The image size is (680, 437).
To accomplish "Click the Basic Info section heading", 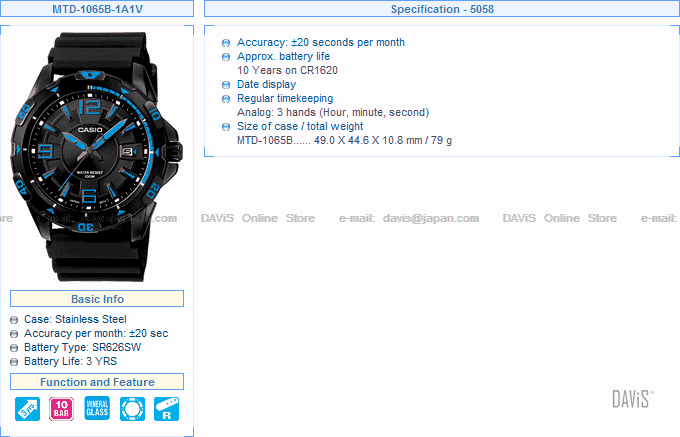I will click(97, 299).
